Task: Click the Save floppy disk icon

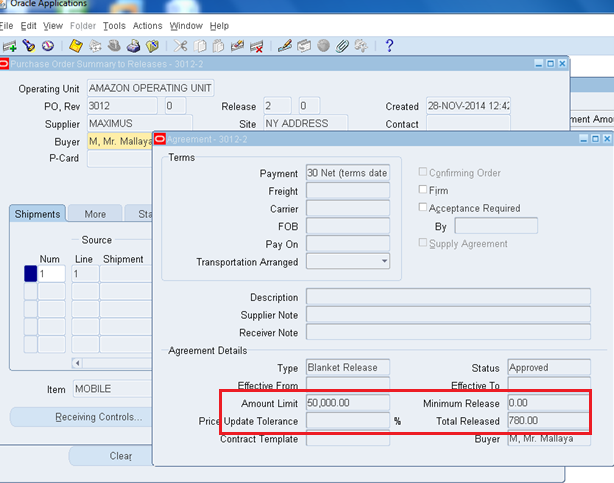Action: [76, 46]
